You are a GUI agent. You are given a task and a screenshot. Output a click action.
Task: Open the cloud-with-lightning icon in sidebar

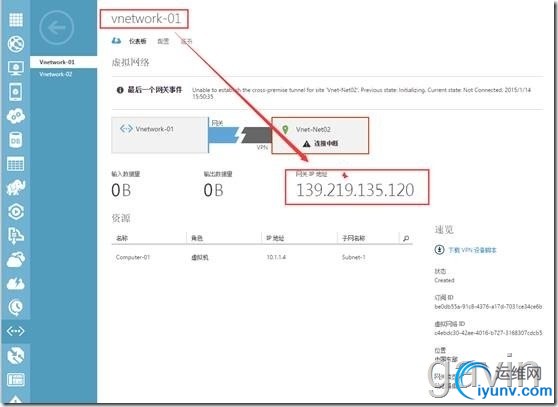point(16,284)
